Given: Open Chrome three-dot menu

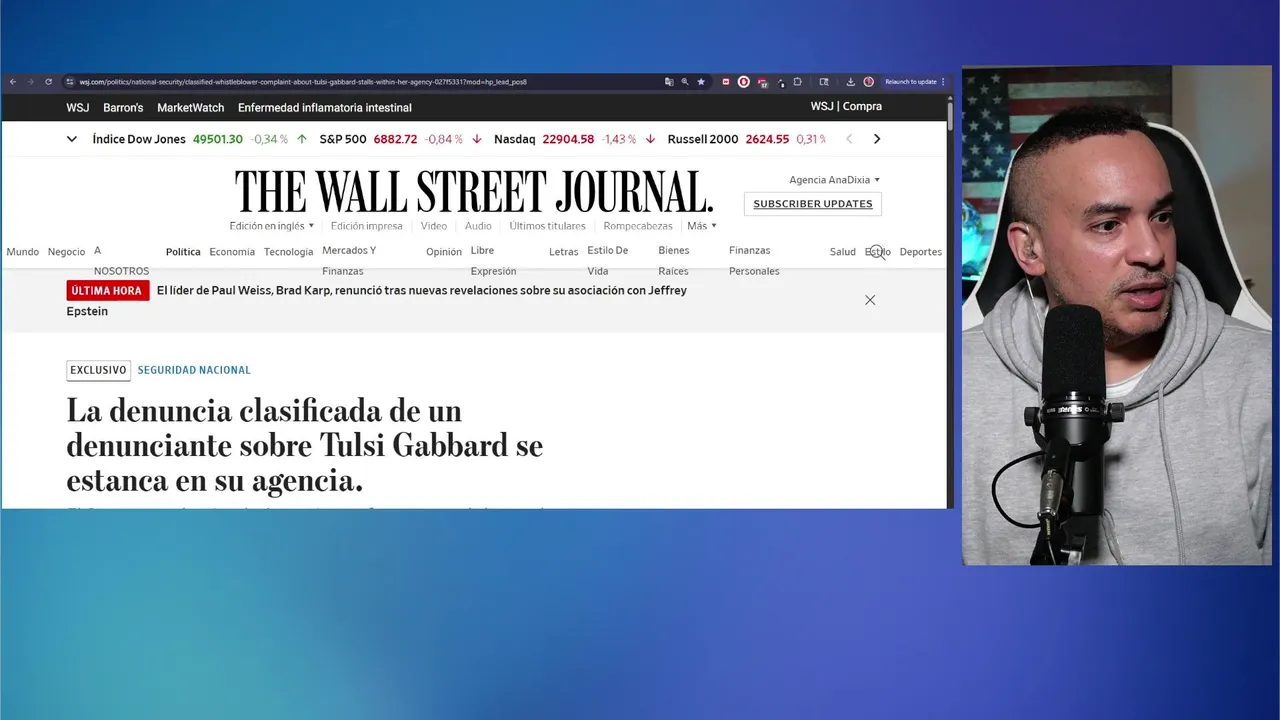Looking at the screenshot, I should (943, 82).
